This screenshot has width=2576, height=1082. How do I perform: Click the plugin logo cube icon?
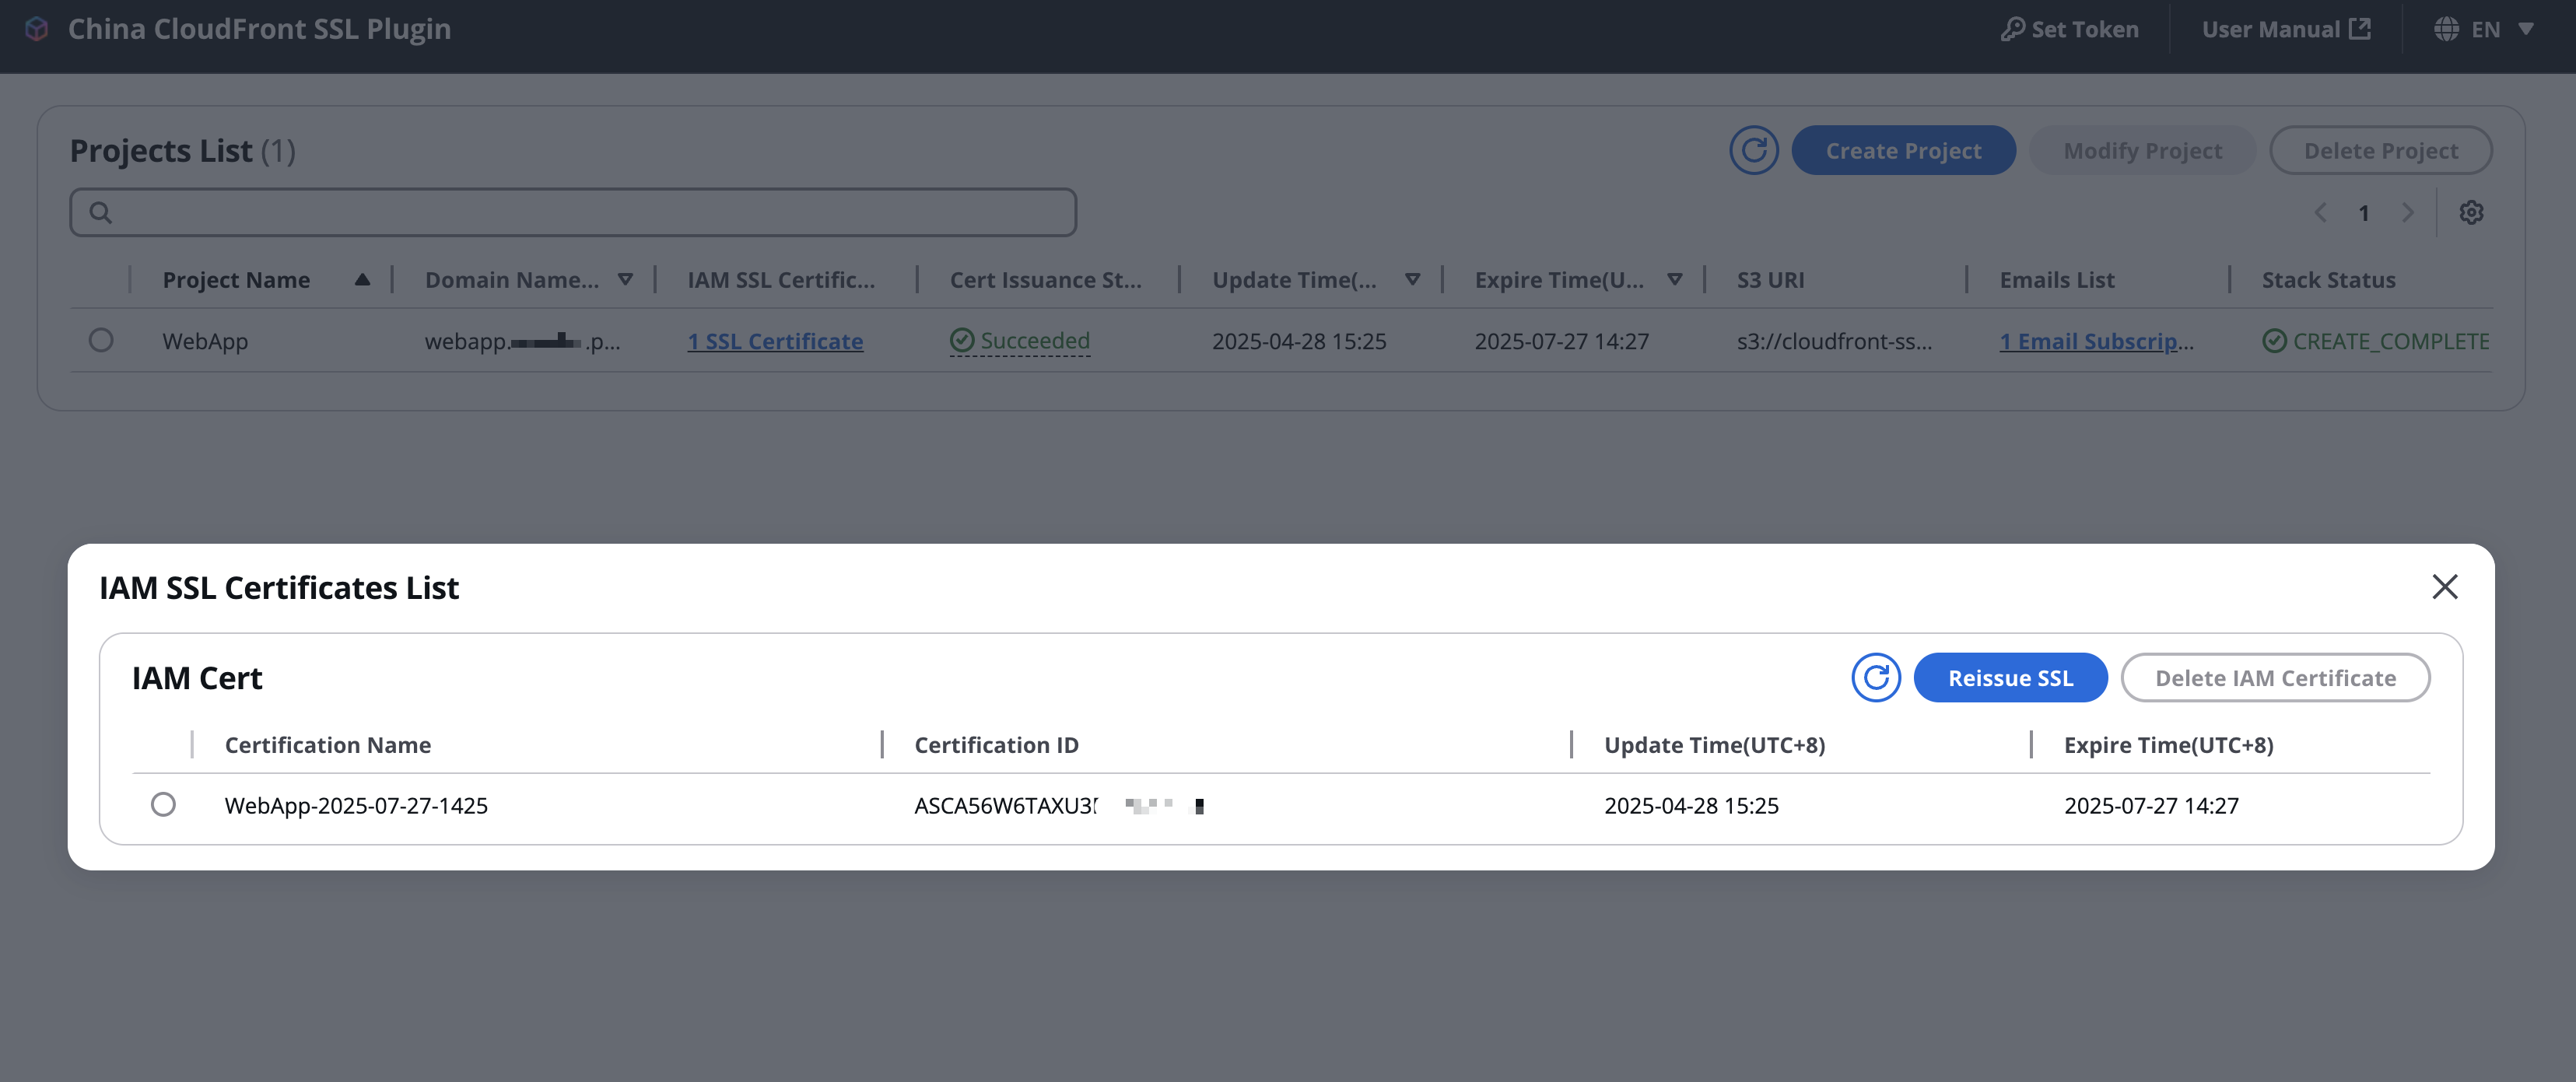(x=37, y=29)
